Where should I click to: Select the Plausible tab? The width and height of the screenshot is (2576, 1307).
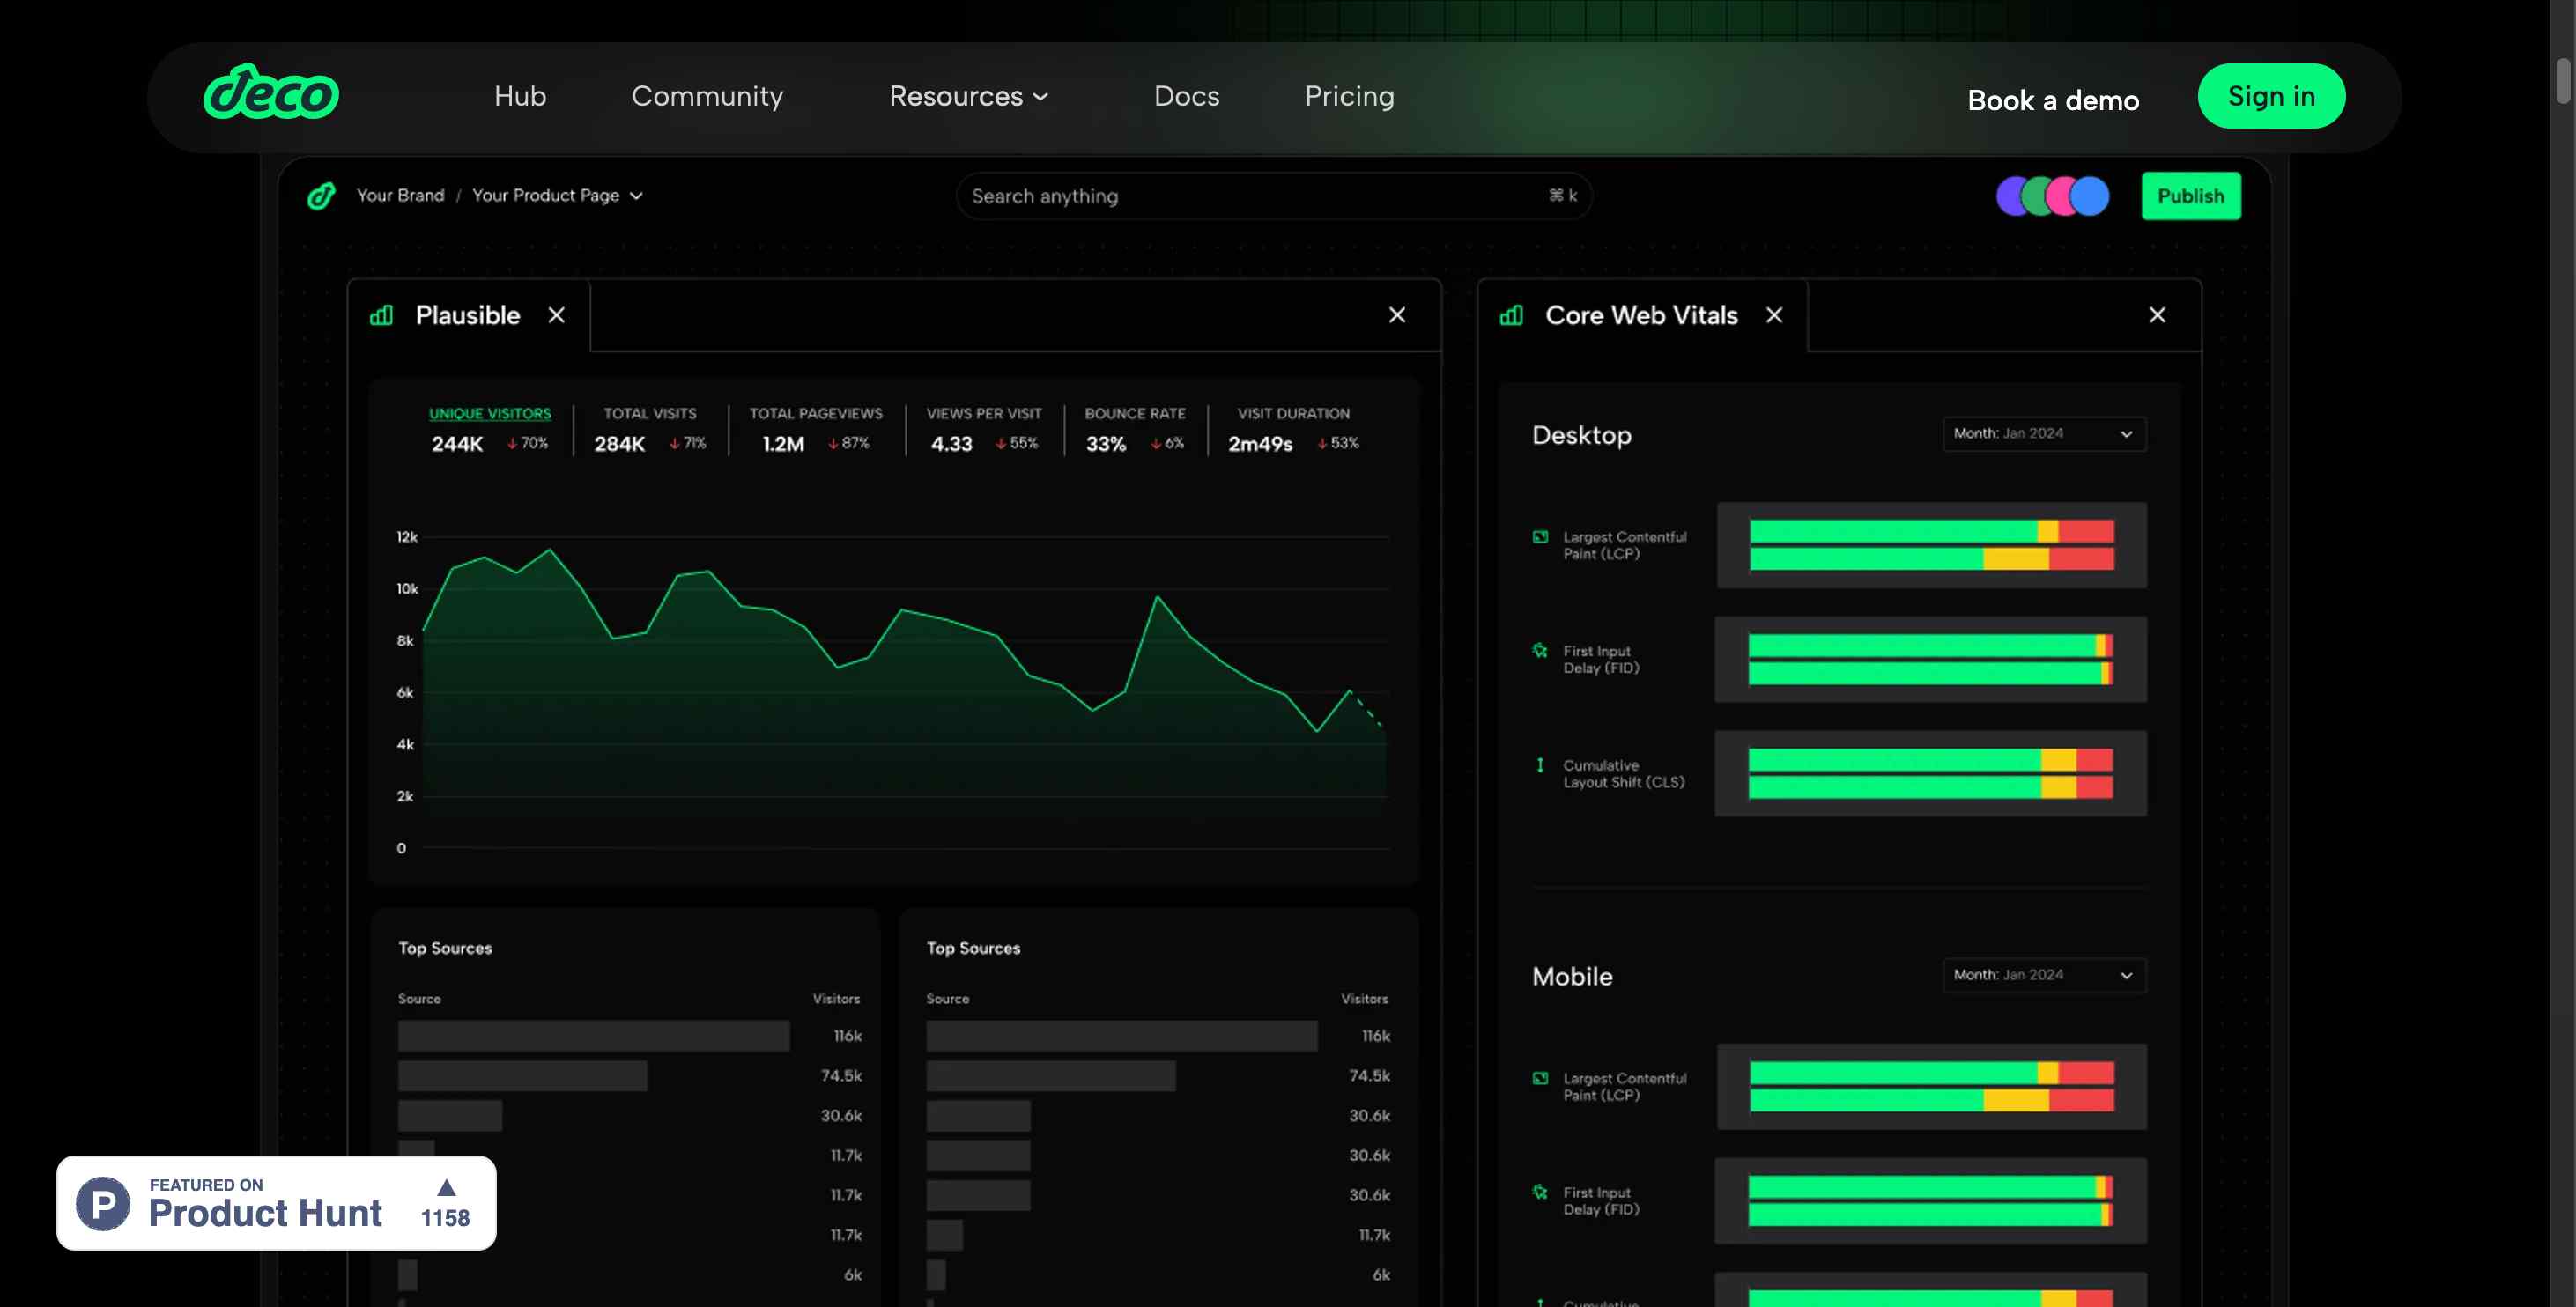pos(468,315)
